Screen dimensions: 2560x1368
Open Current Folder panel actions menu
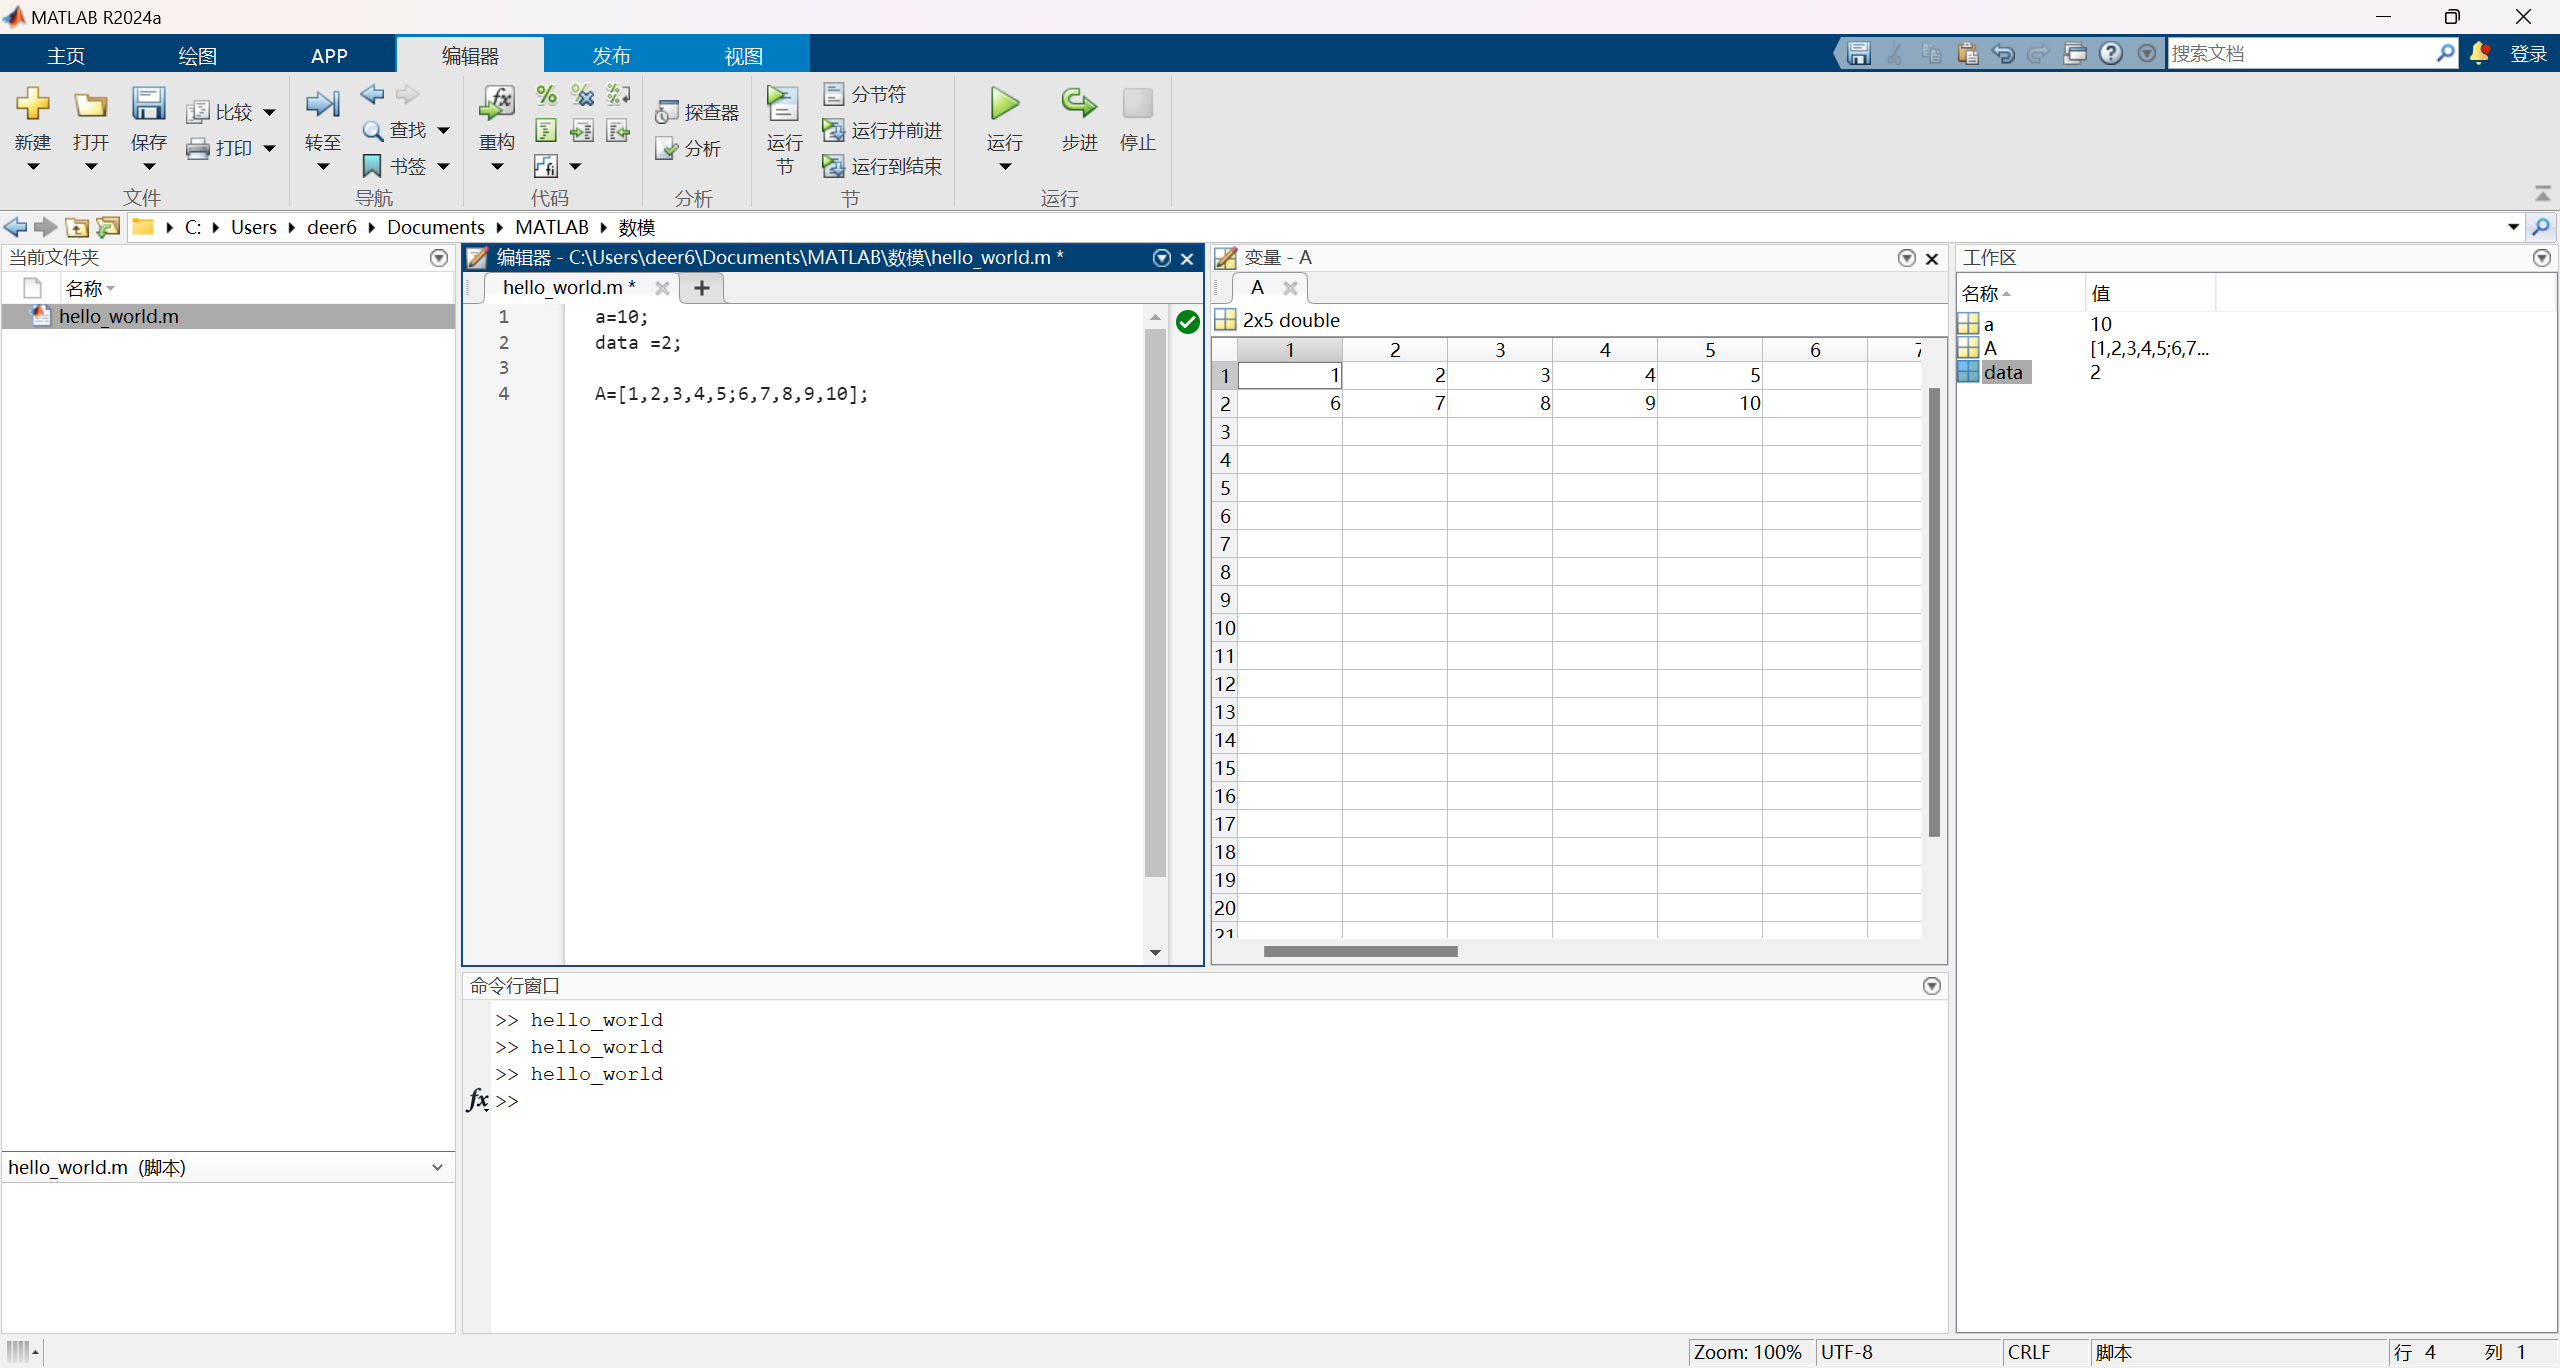pyautogui.click(x=438, y=258)
